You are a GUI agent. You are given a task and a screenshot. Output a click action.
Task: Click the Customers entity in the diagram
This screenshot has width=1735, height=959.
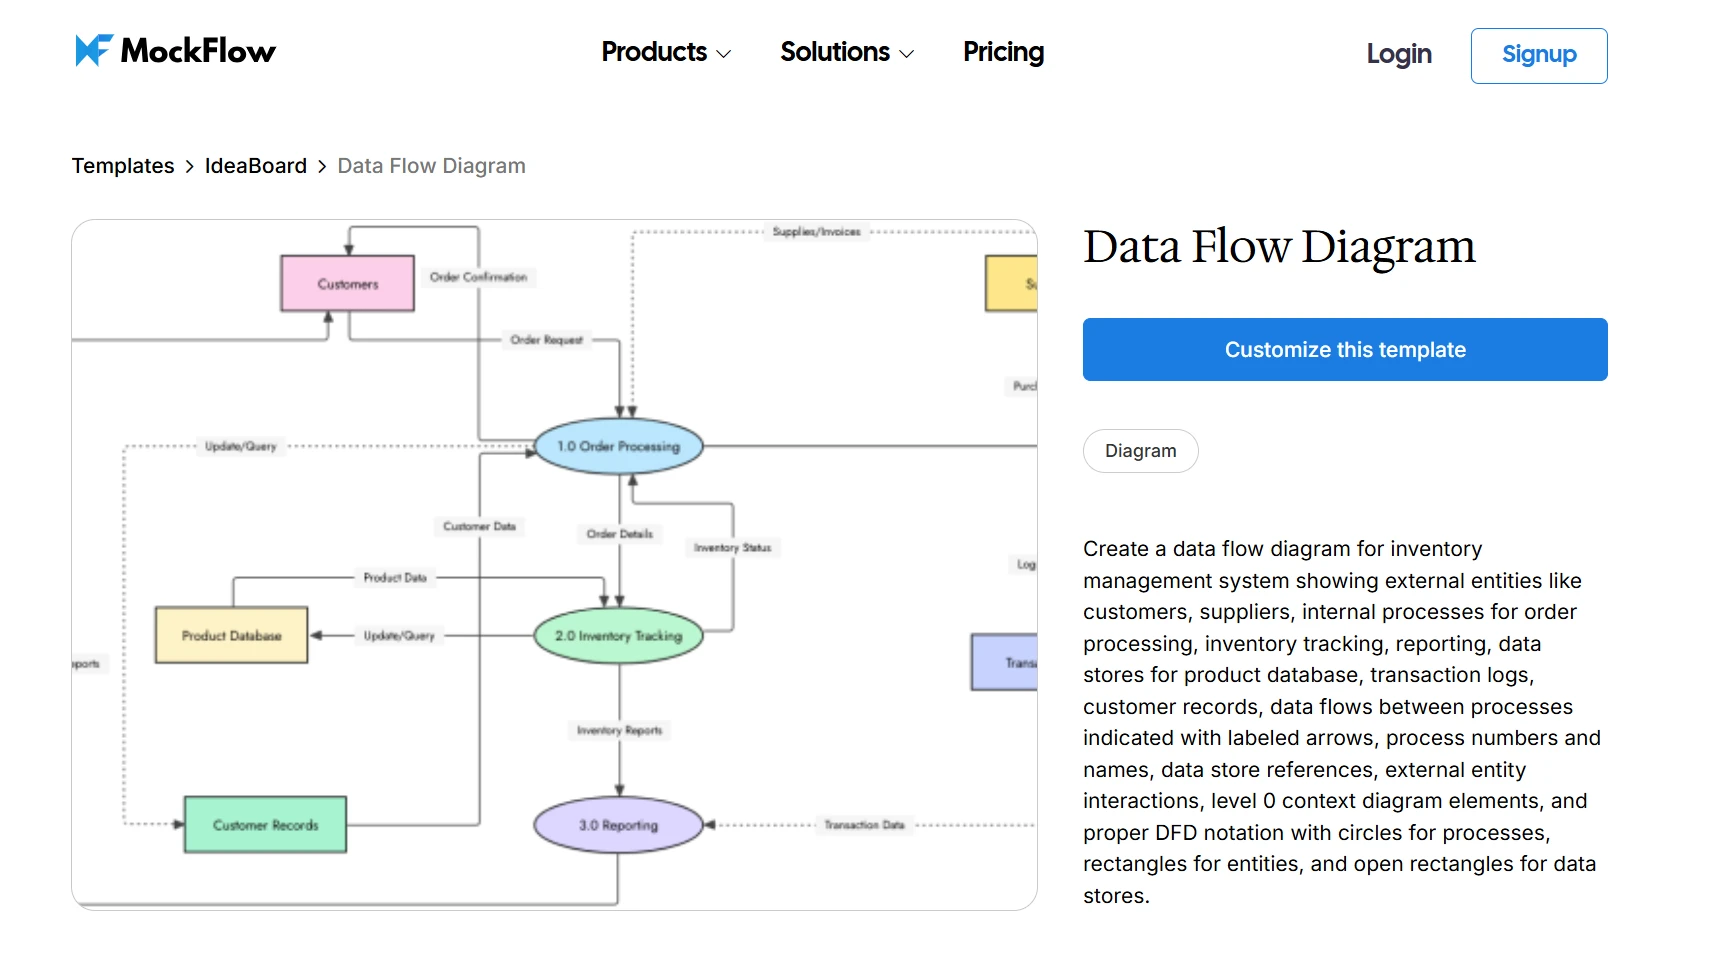click(347, 283)
